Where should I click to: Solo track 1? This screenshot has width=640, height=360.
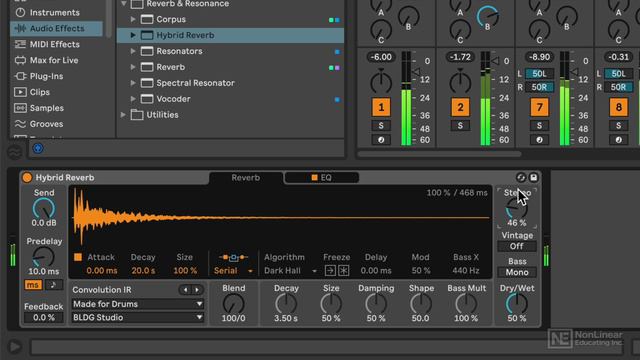(381, 126)
